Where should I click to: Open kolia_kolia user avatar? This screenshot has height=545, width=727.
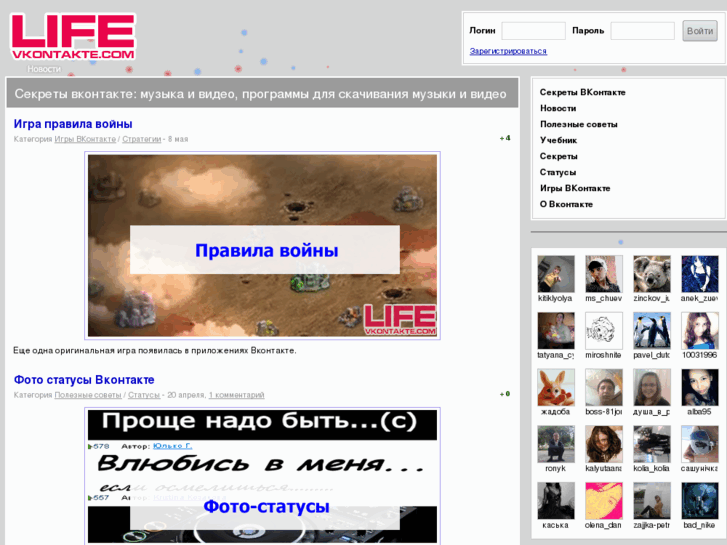click(x=652, y=444)
